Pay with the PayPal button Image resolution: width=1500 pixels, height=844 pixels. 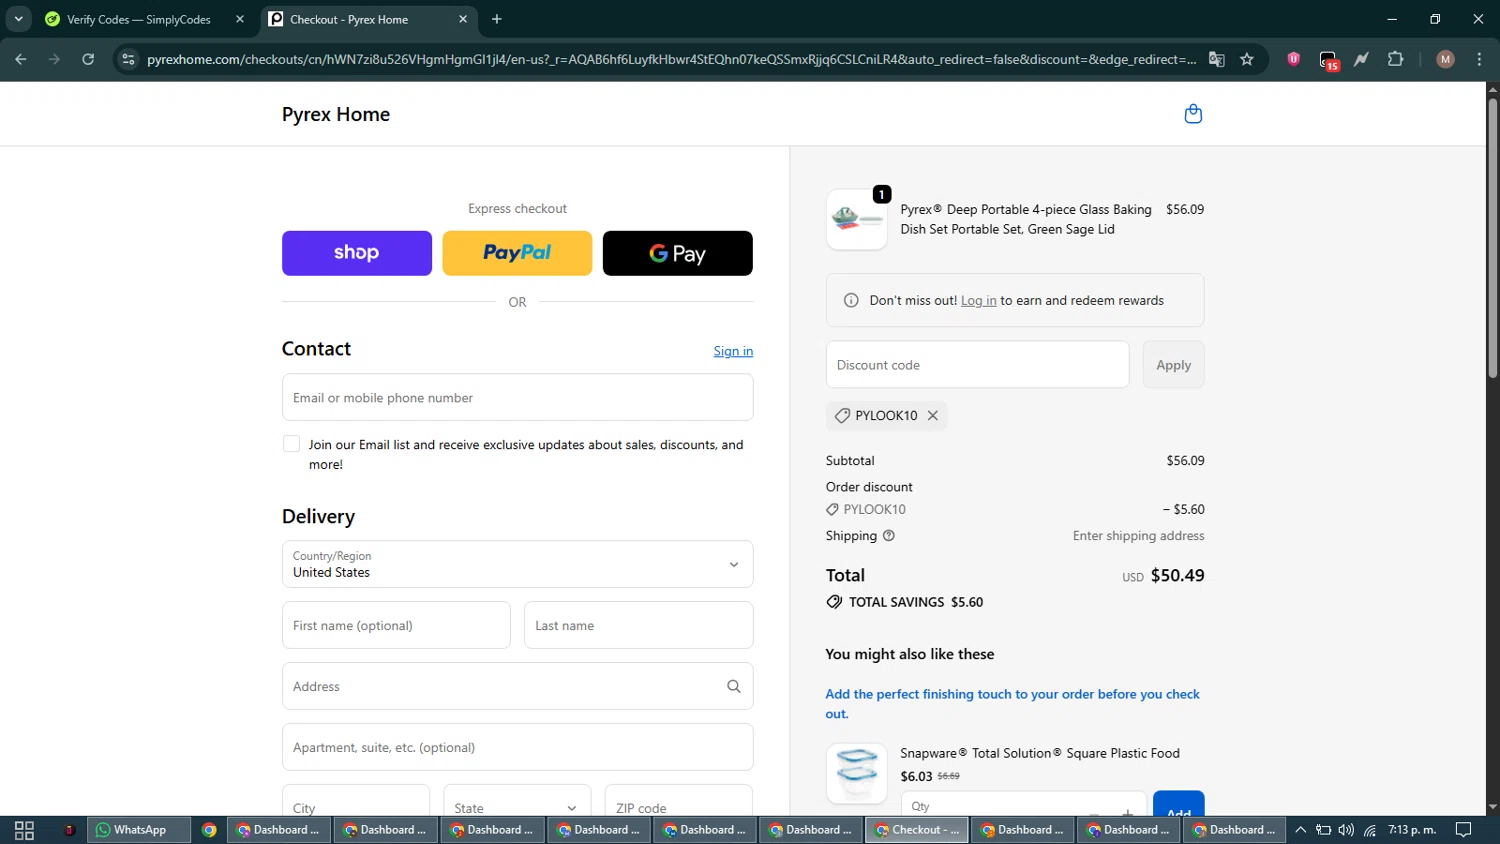coord(517,253)
